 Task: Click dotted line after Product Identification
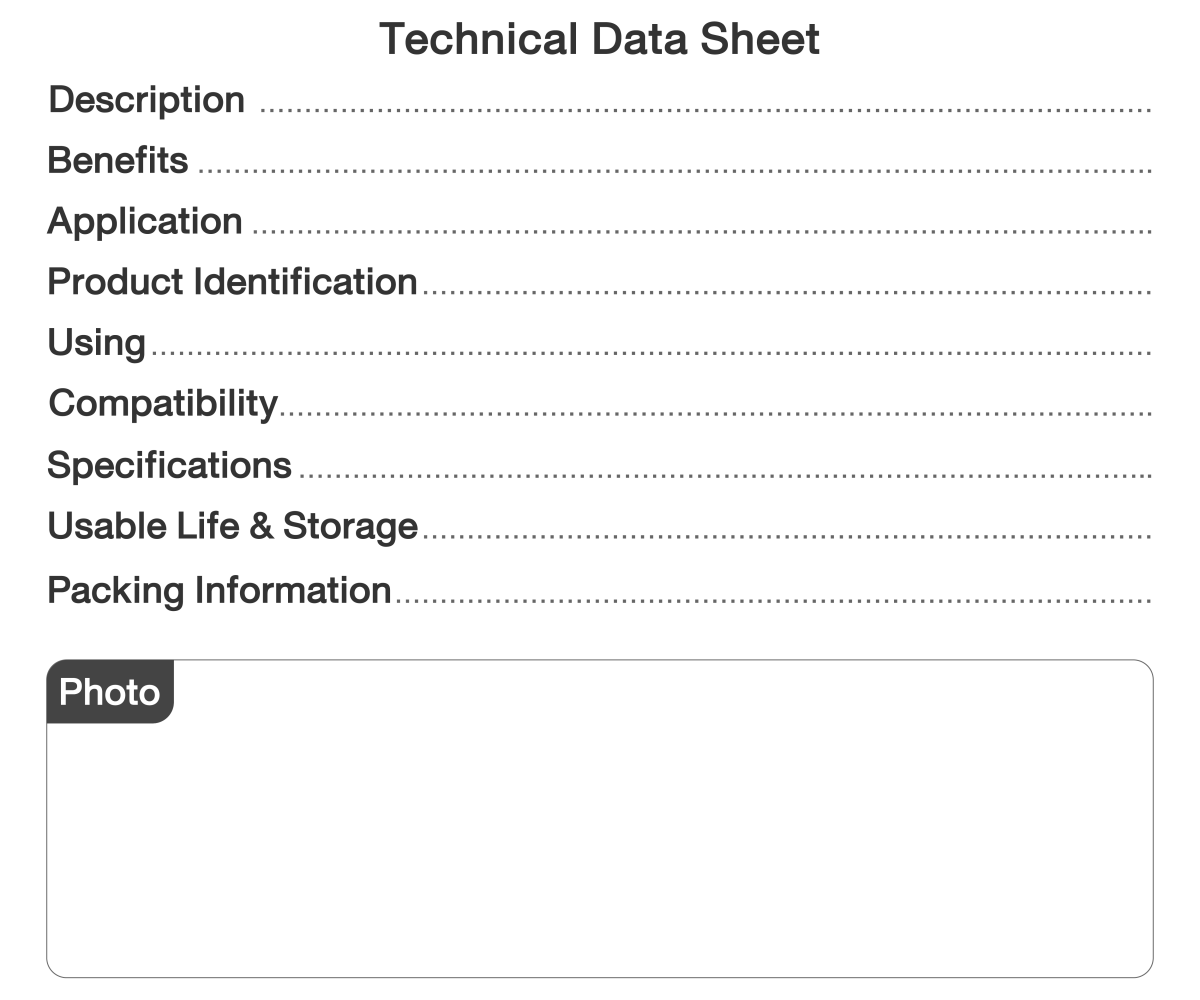(x=785, y=291)
